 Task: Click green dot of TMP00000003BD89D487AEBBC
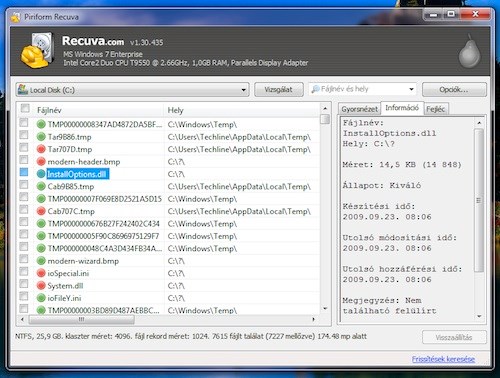pos(41,310)
